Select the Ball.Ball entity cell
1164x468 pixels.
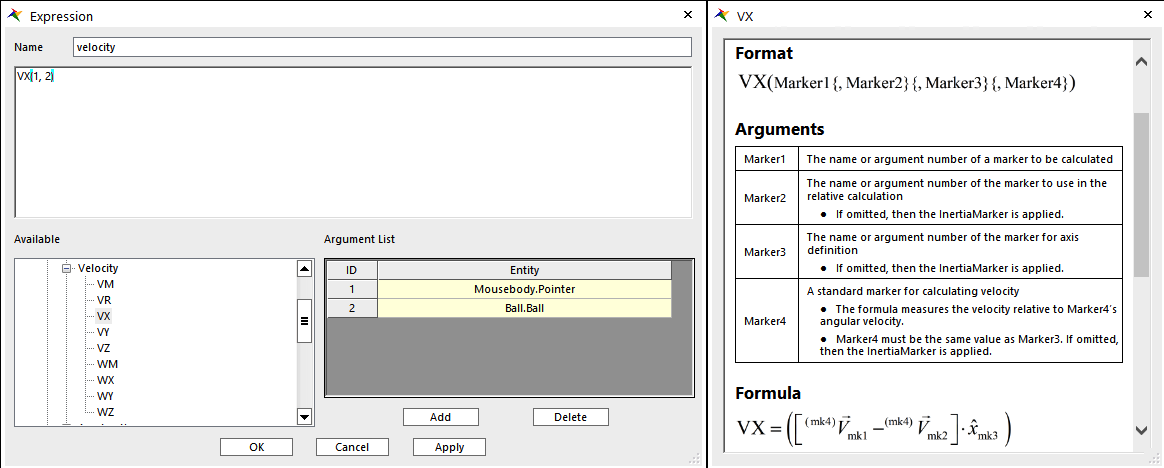(x=525, y=308)
